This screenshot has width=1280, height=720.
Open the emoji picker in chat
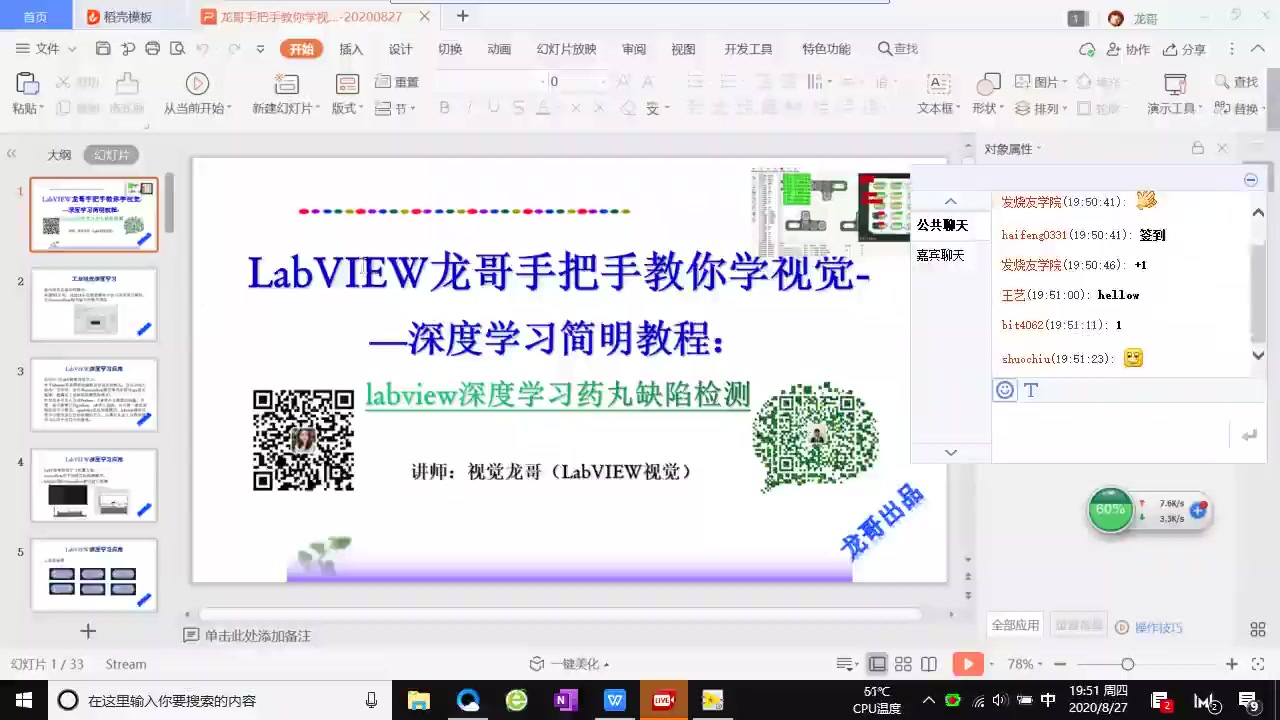point(1005,390)
